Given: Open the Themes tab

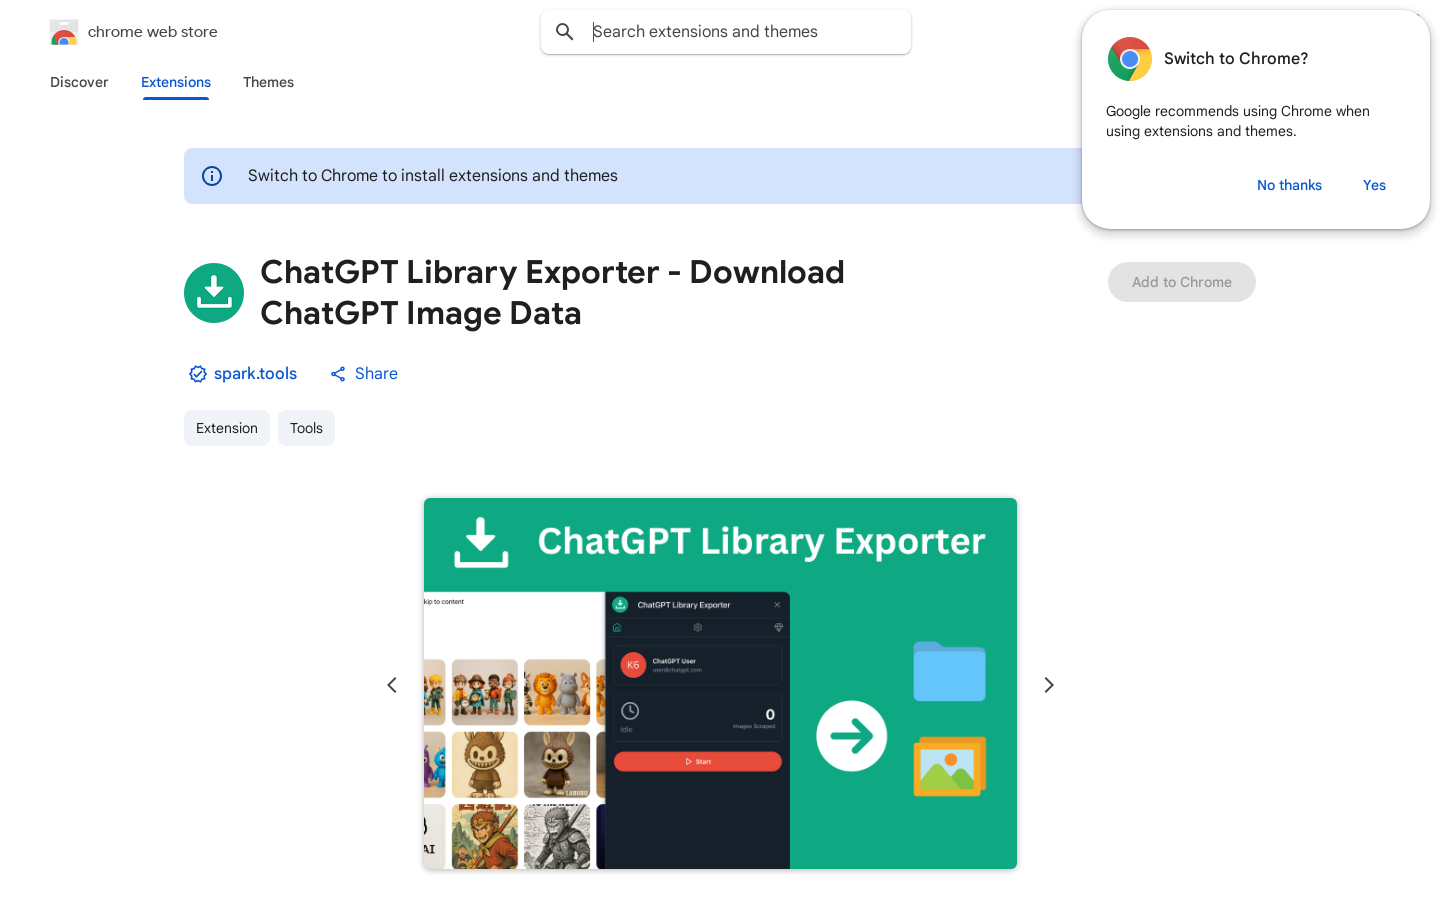Looking at the screenshot, I should click(268, 82).
